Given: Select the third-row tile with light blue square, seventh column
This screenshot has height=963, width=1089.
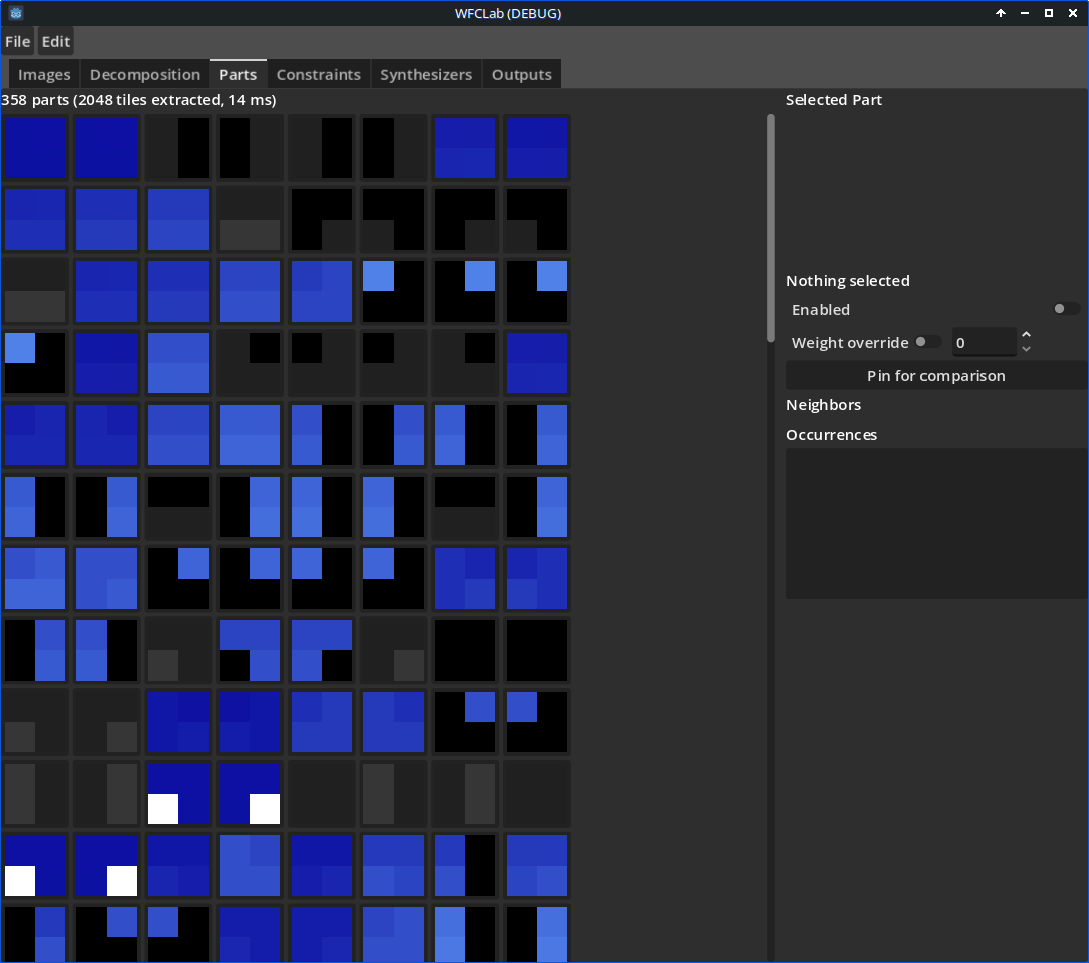Looking at the screenshot, I should coord(465,291).
